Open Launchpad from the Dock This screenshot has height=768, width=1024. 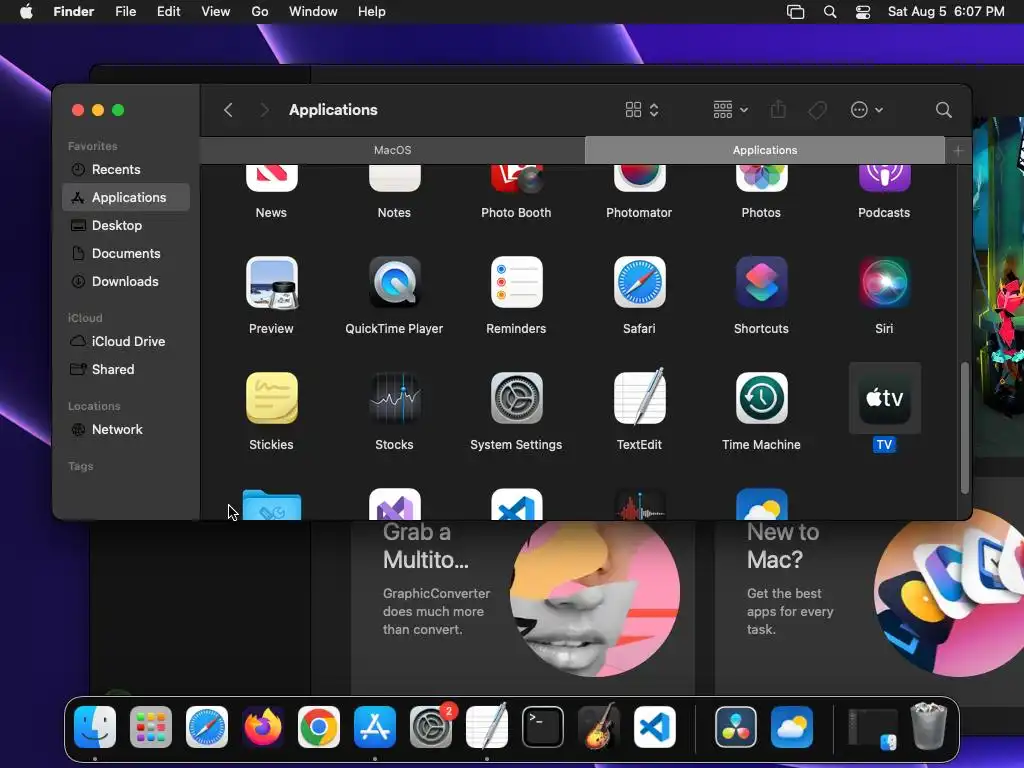click(151, 727)
